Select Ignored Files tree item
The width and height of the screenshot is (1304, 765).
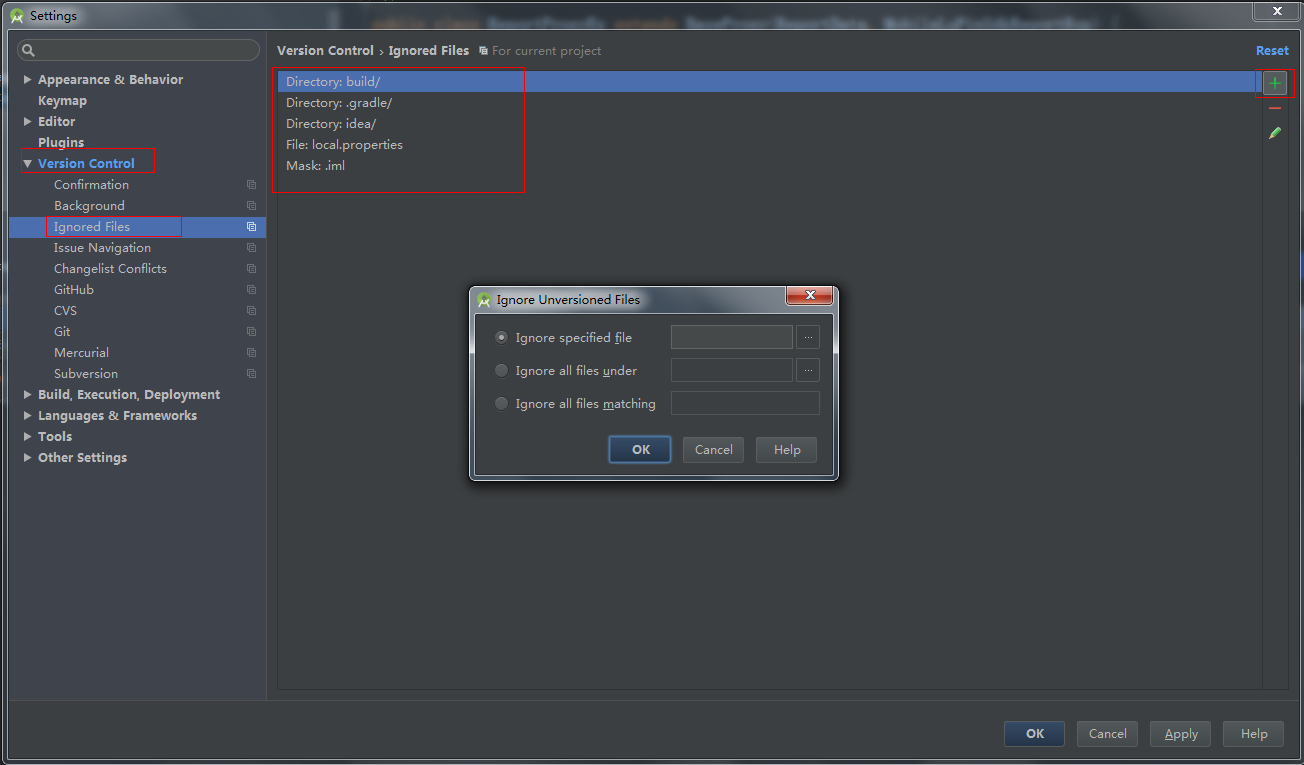click(137, 227)
